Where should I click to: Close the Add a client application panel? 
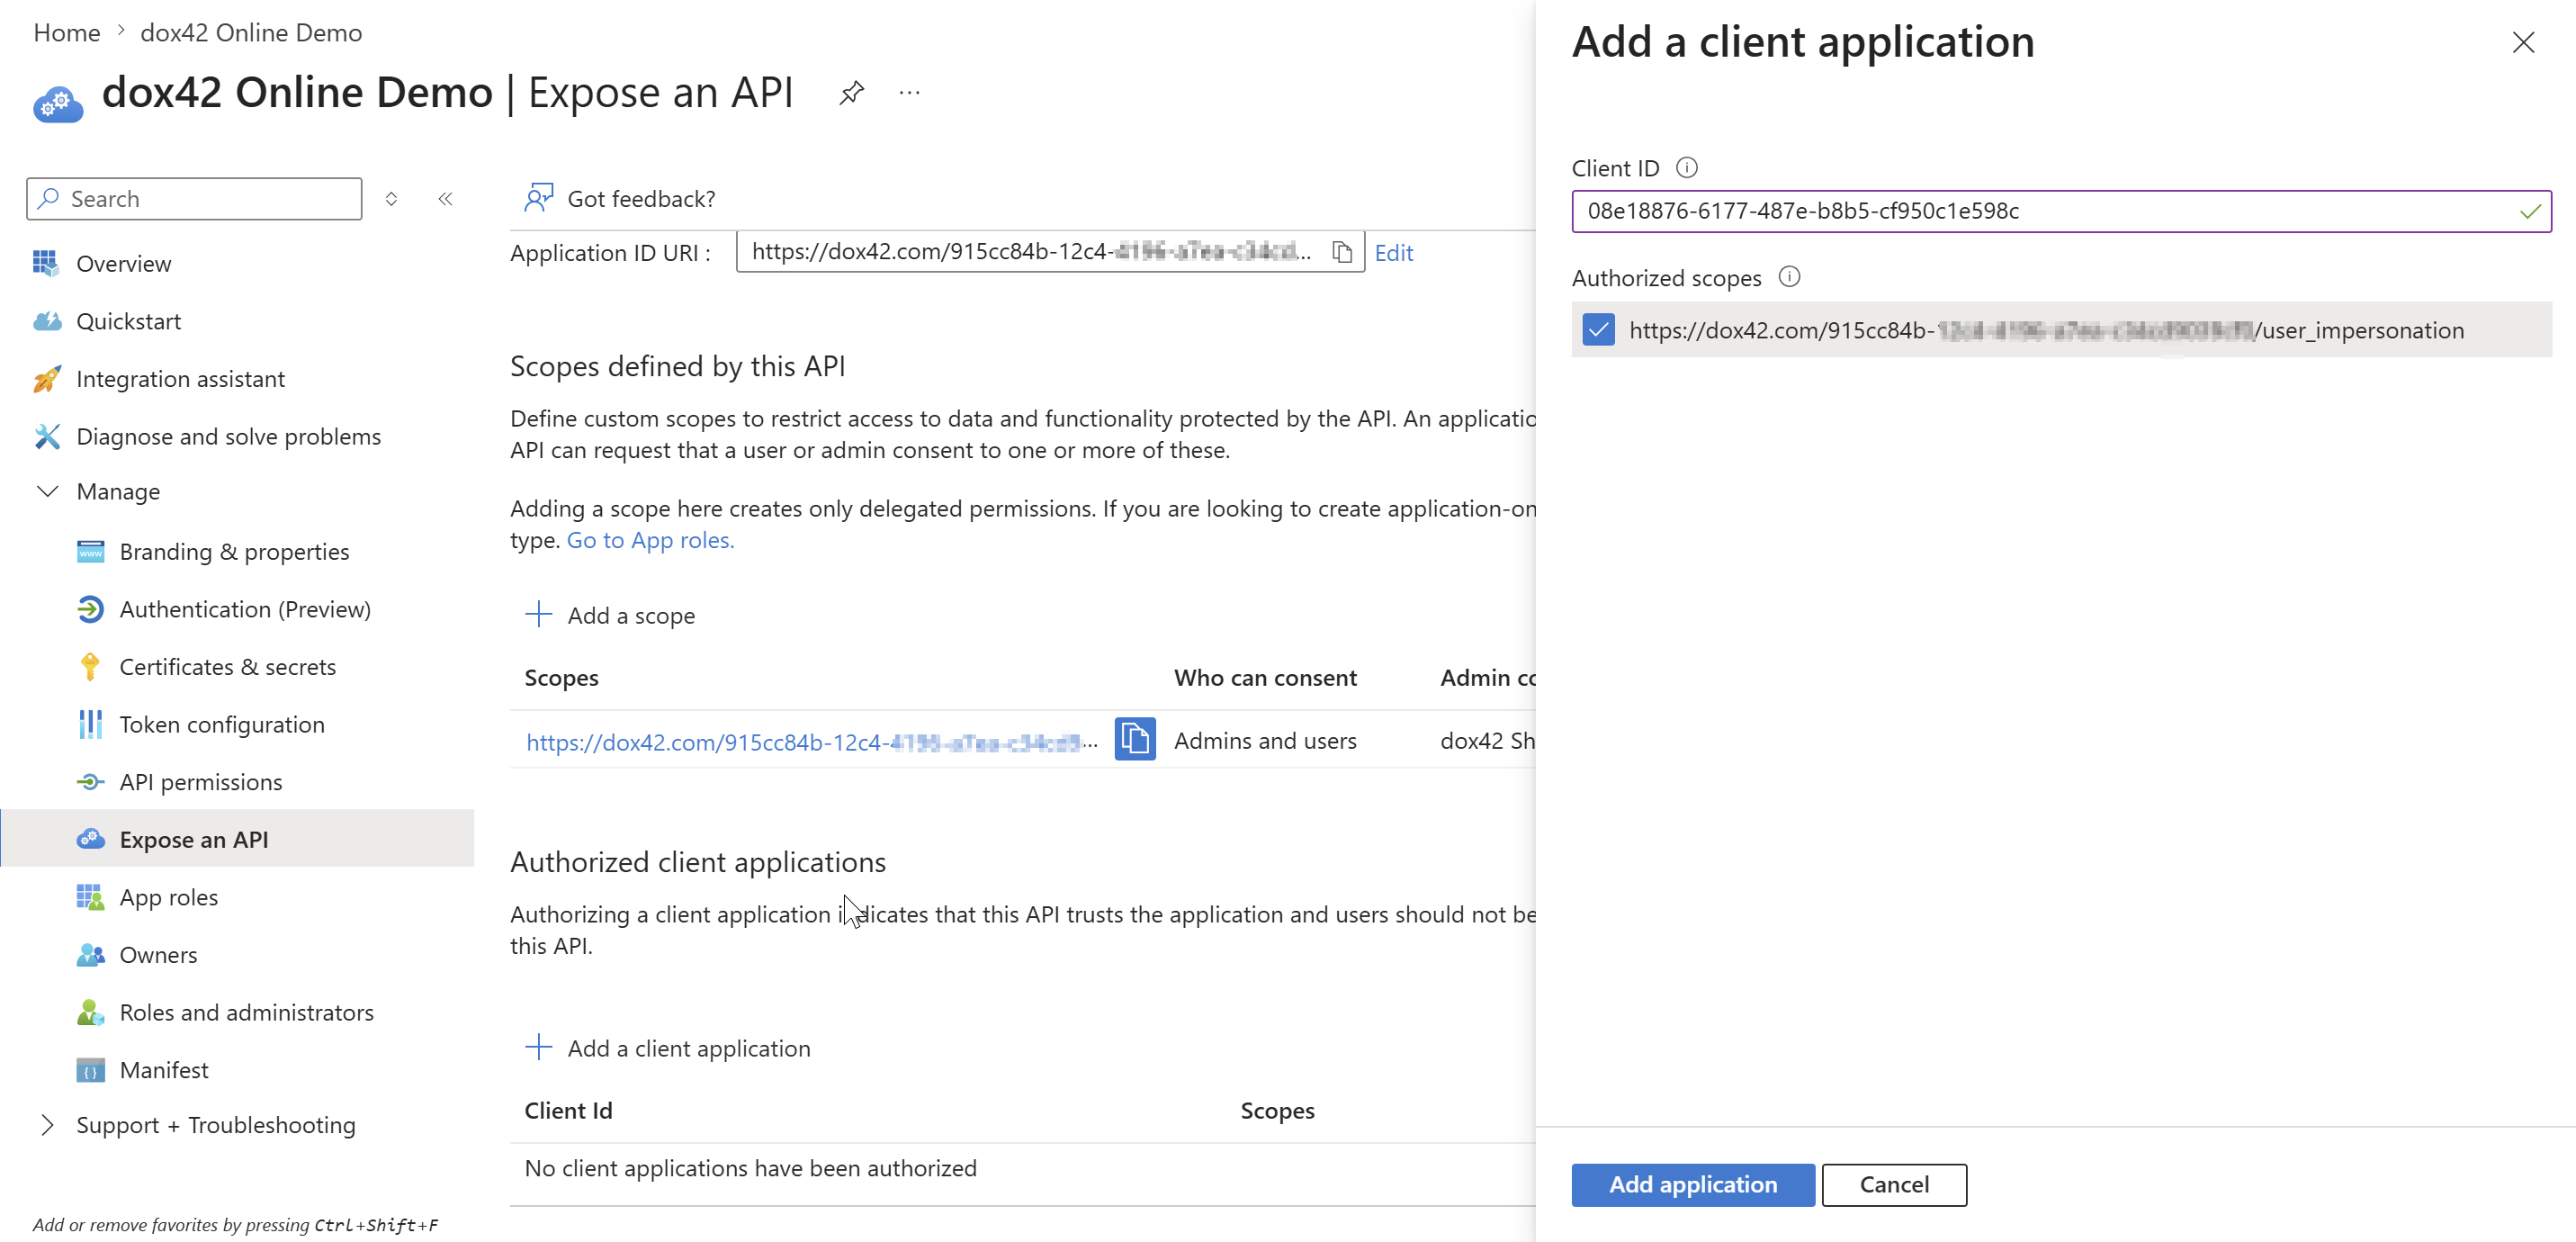click(2523, 42)
